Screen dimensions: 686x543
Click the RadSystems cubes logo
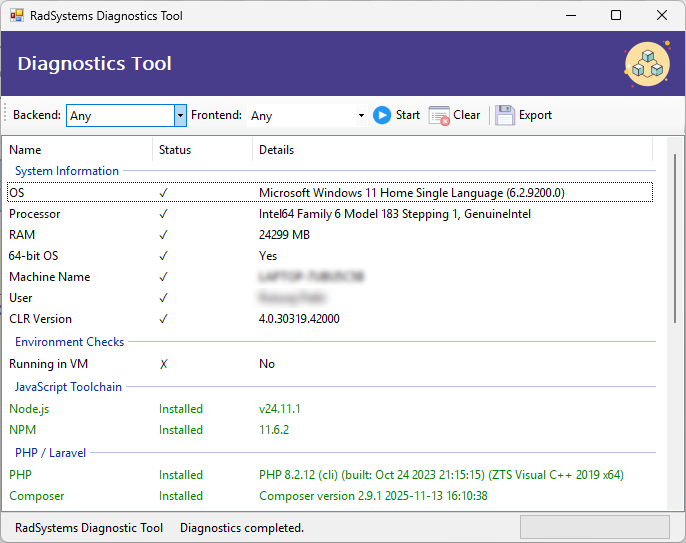point(648,64)
